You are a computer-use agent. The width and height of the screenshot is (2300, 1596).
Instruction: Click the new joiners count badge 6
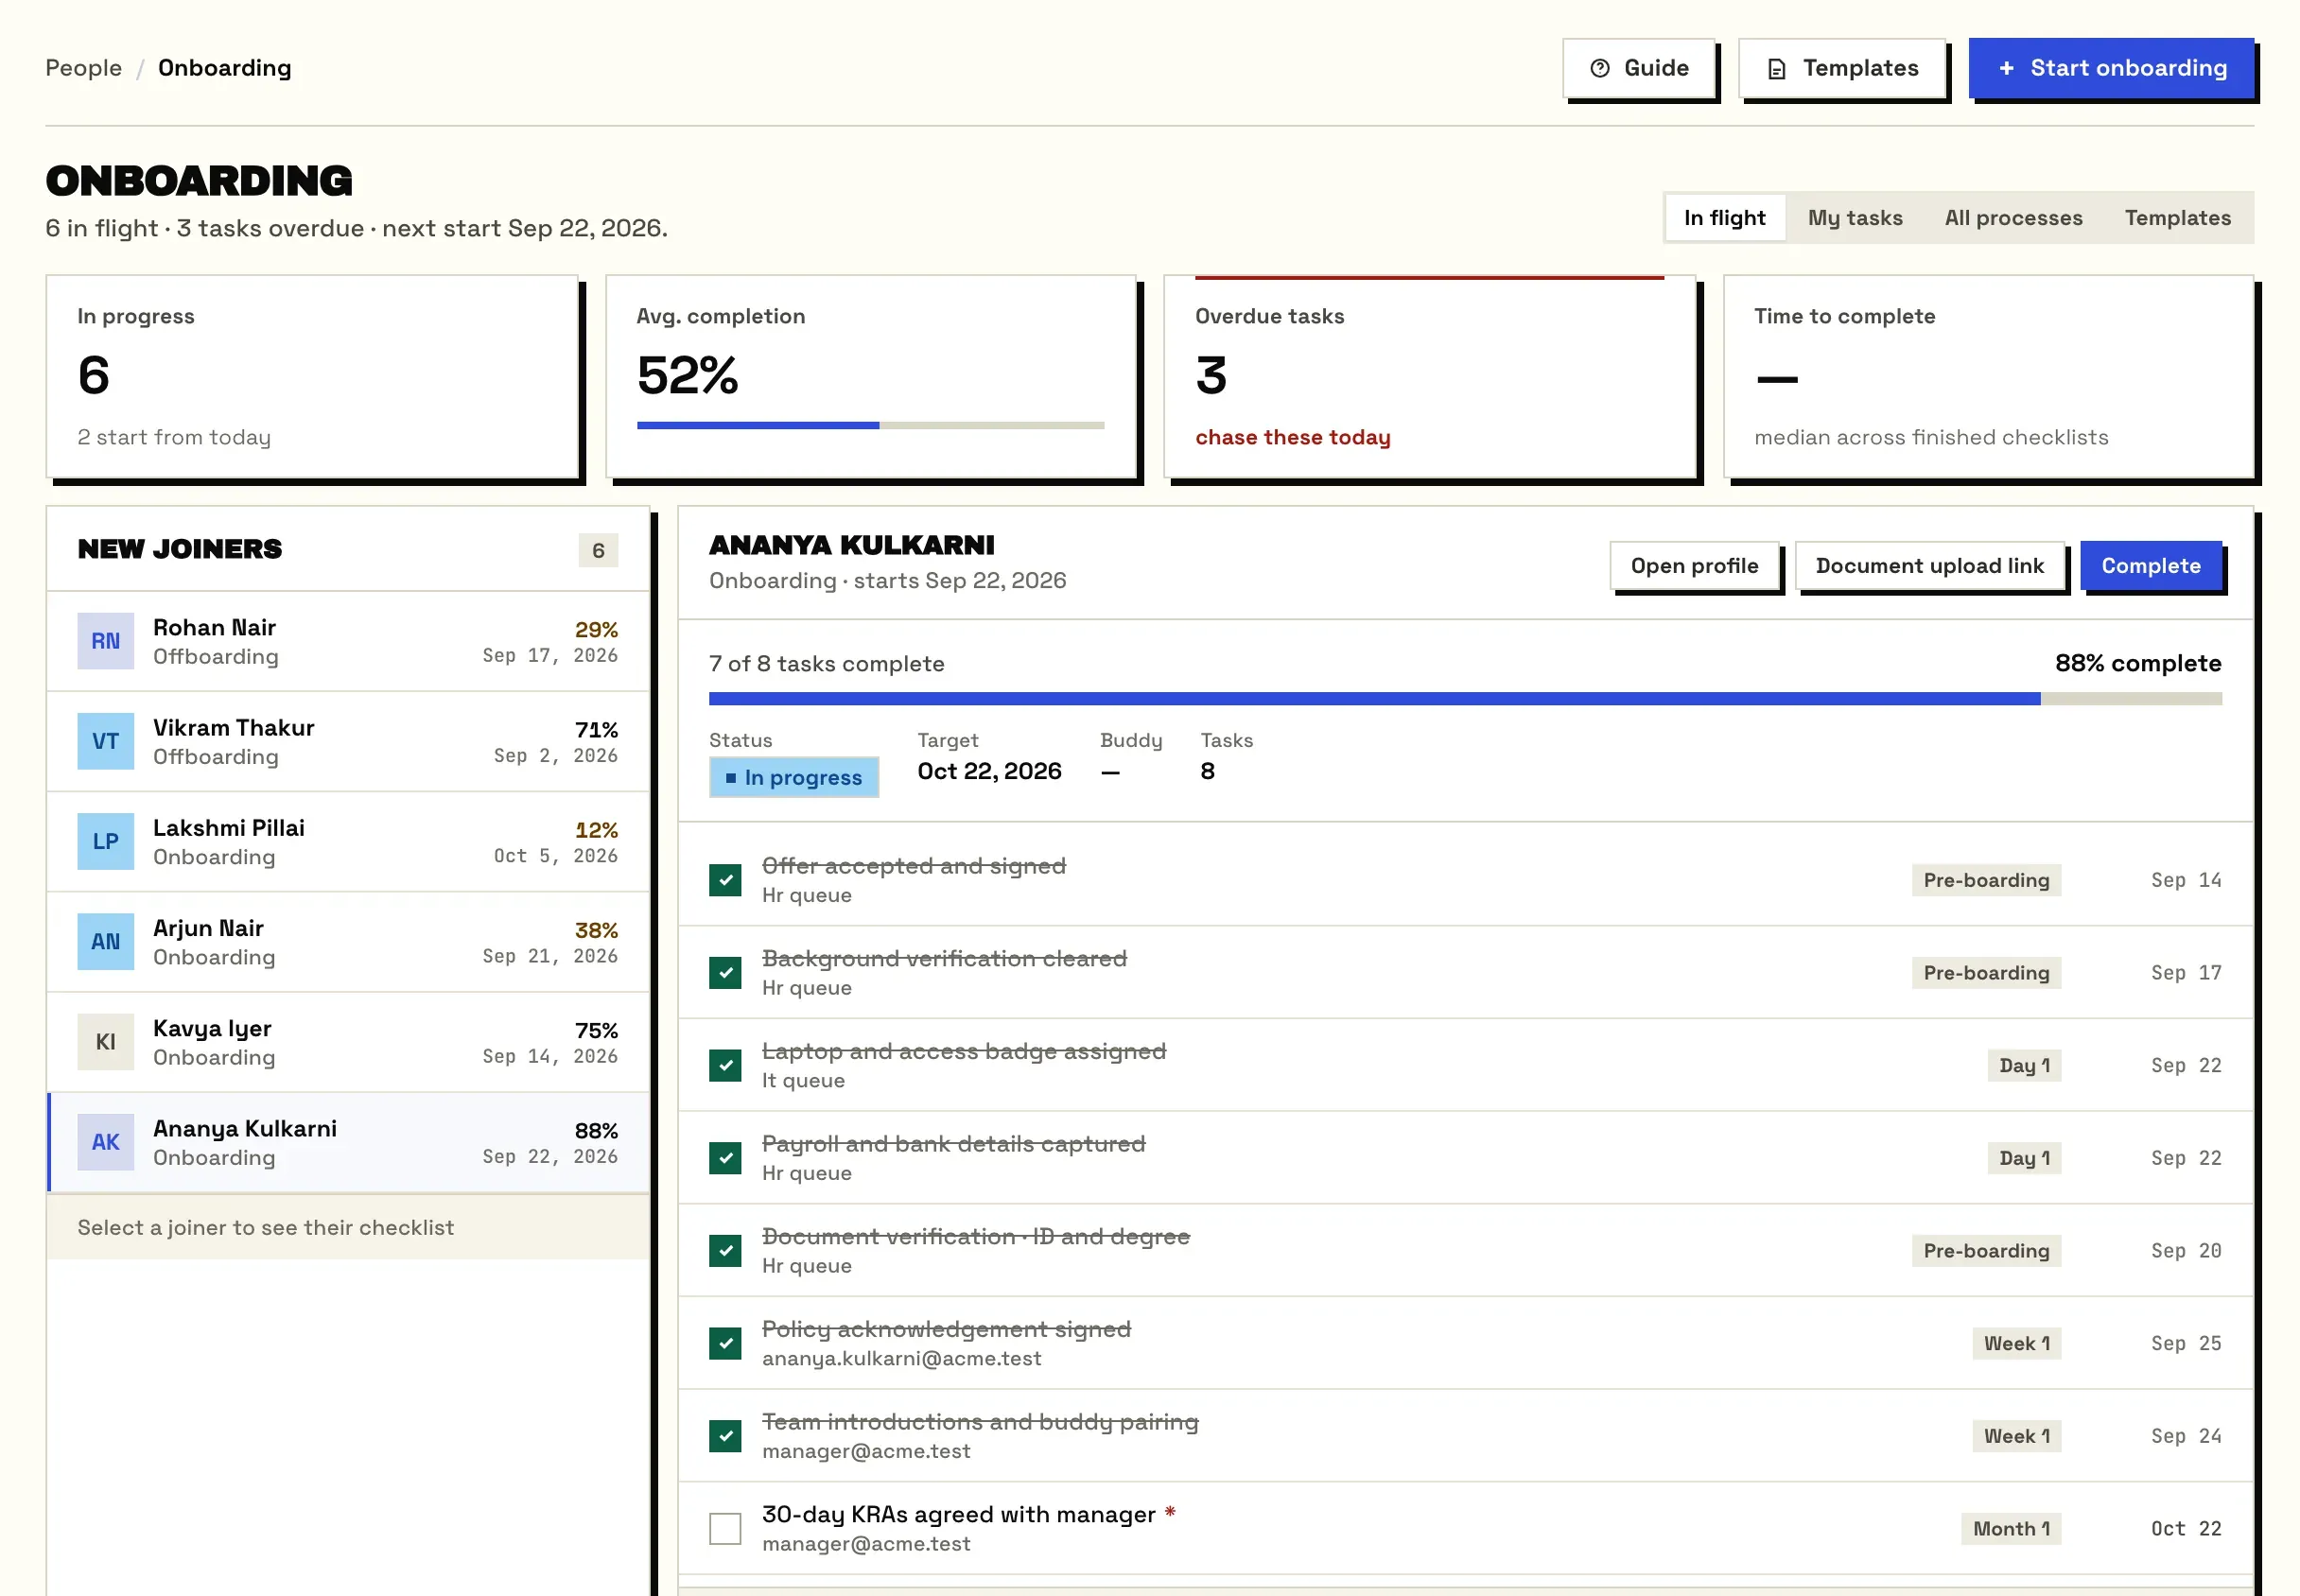(x=598, y=550)
